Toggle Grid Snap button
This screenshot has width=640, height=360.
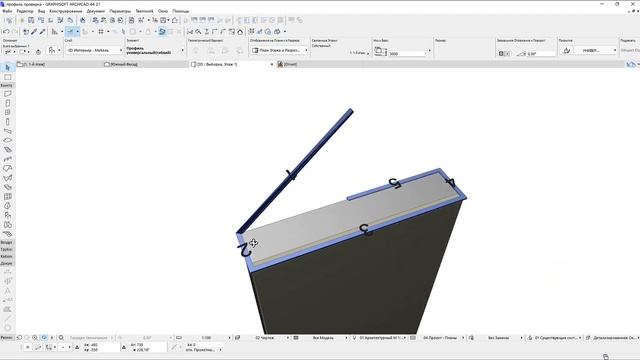pos(101,31)
